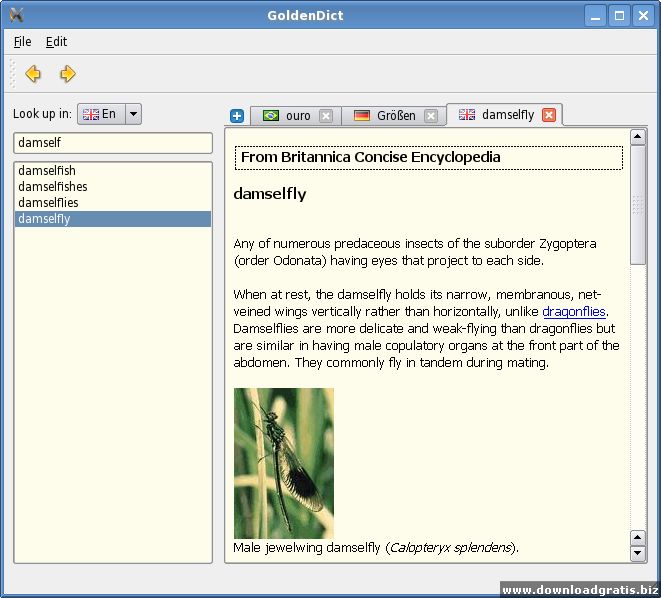661x598 pixels.
Task: Select damselflies in the word list
Action: [113, 203]
